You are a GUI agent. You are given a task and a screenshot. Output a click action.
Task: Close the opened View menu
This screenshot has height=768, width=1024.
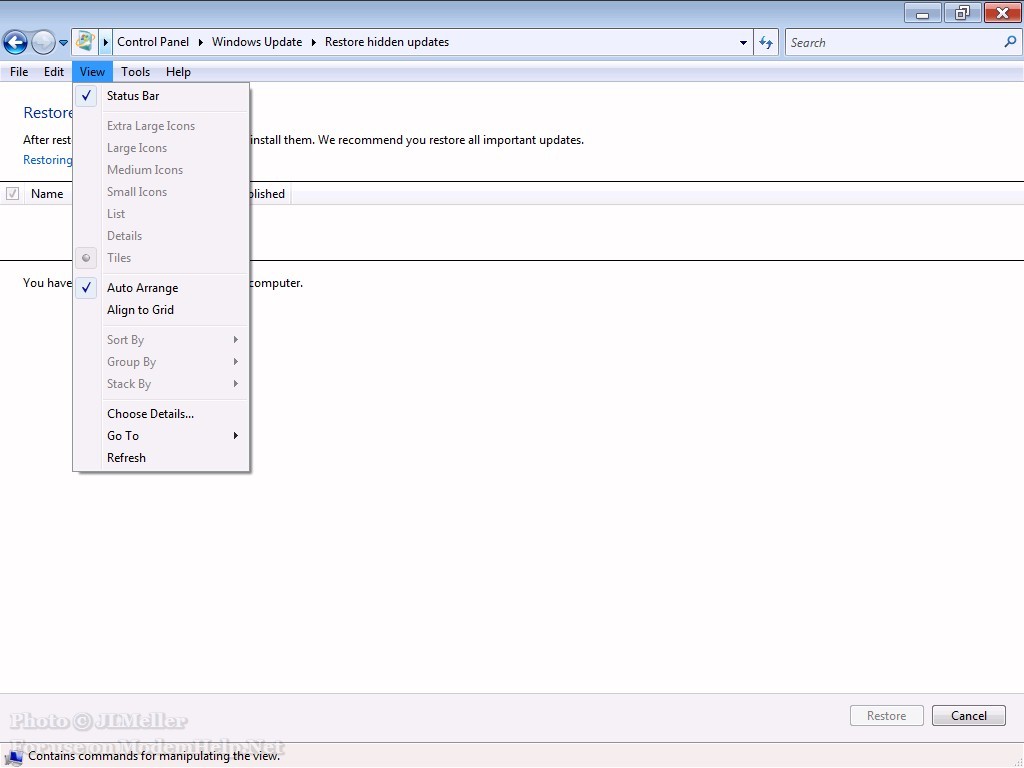(x=92, y=72)
